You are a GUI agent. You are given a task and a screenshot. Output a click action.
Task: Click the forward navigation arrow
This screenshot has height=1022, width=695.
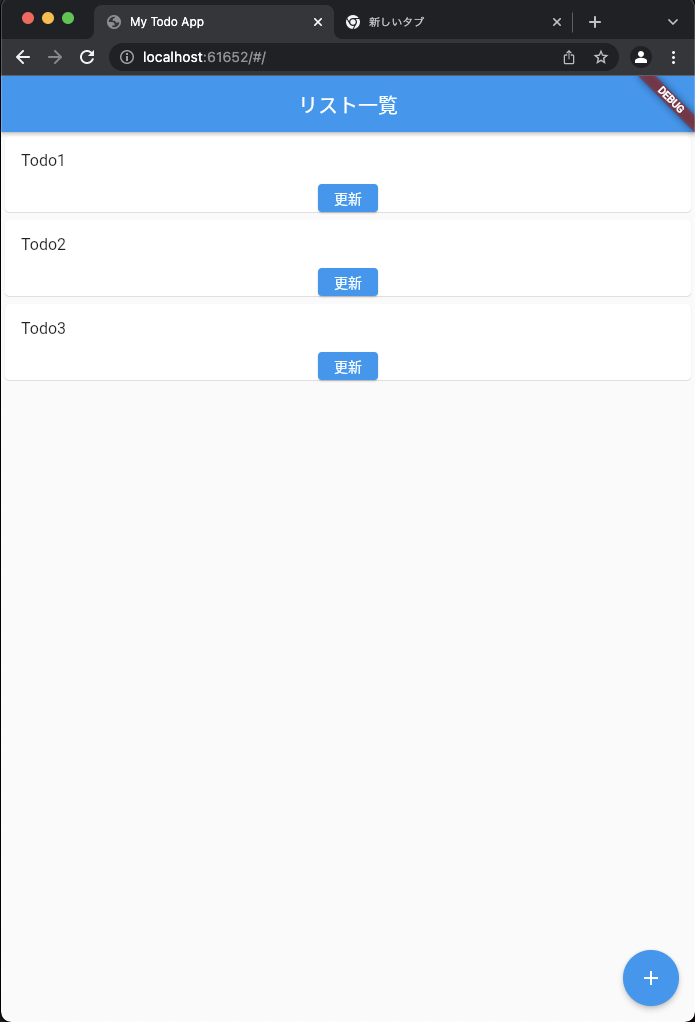click(55, 57)
